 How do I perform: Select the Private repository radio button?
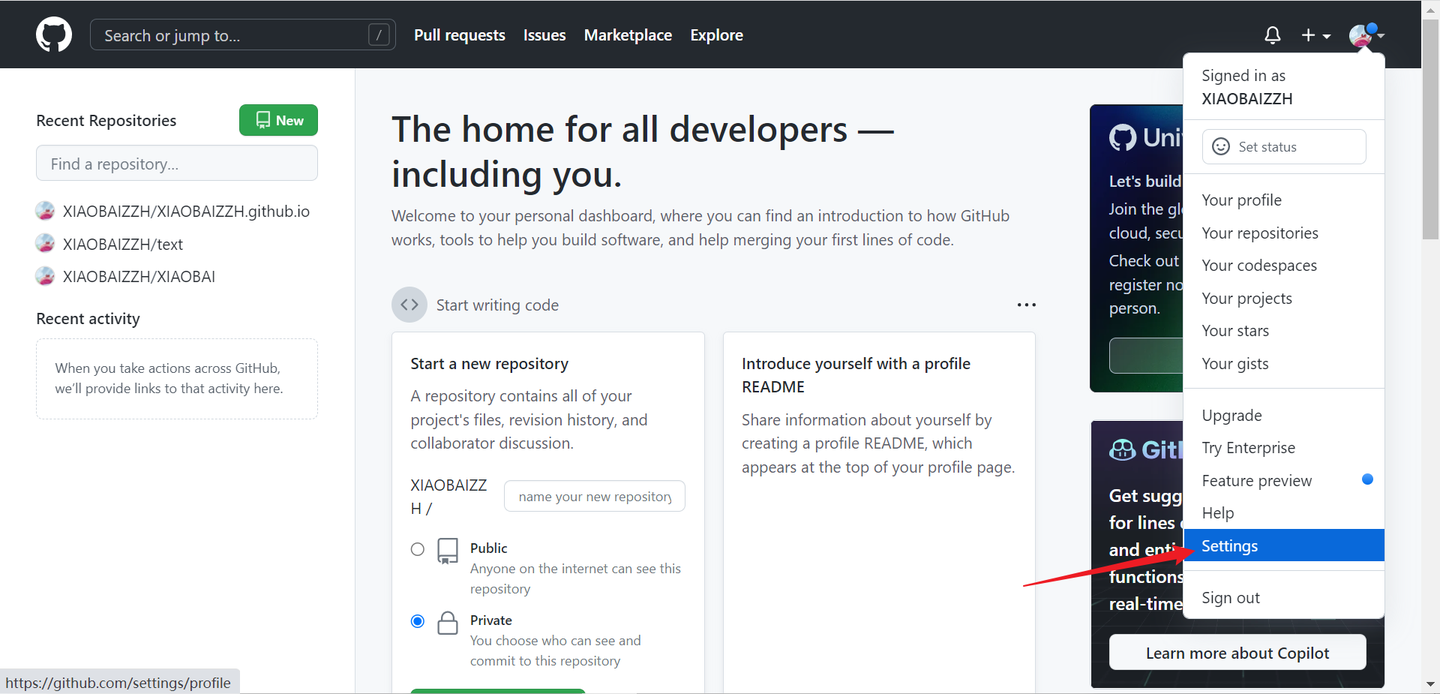(418, 621)
